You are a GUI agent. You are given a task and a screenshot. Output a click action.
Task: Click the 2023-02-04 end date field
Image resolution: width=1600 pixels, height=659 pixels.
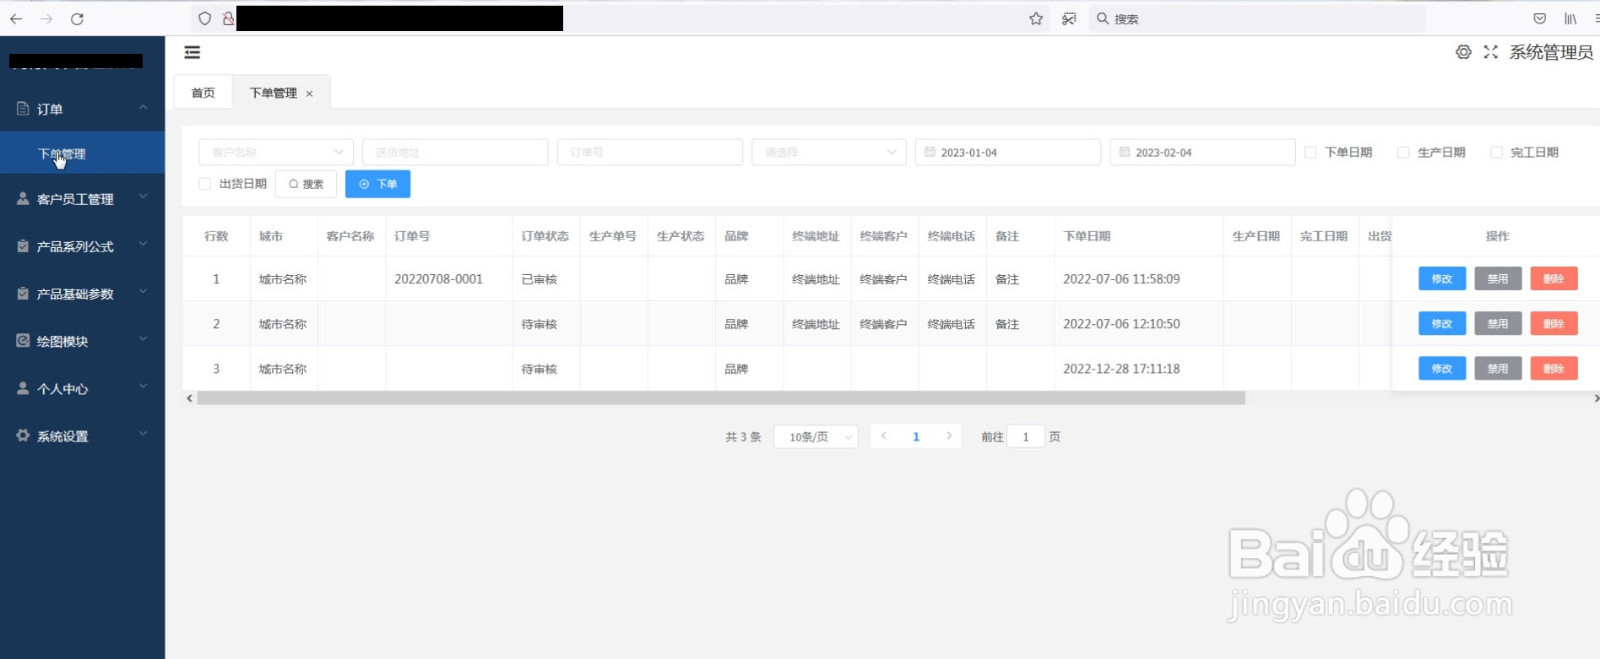(x=1203, y=152)
